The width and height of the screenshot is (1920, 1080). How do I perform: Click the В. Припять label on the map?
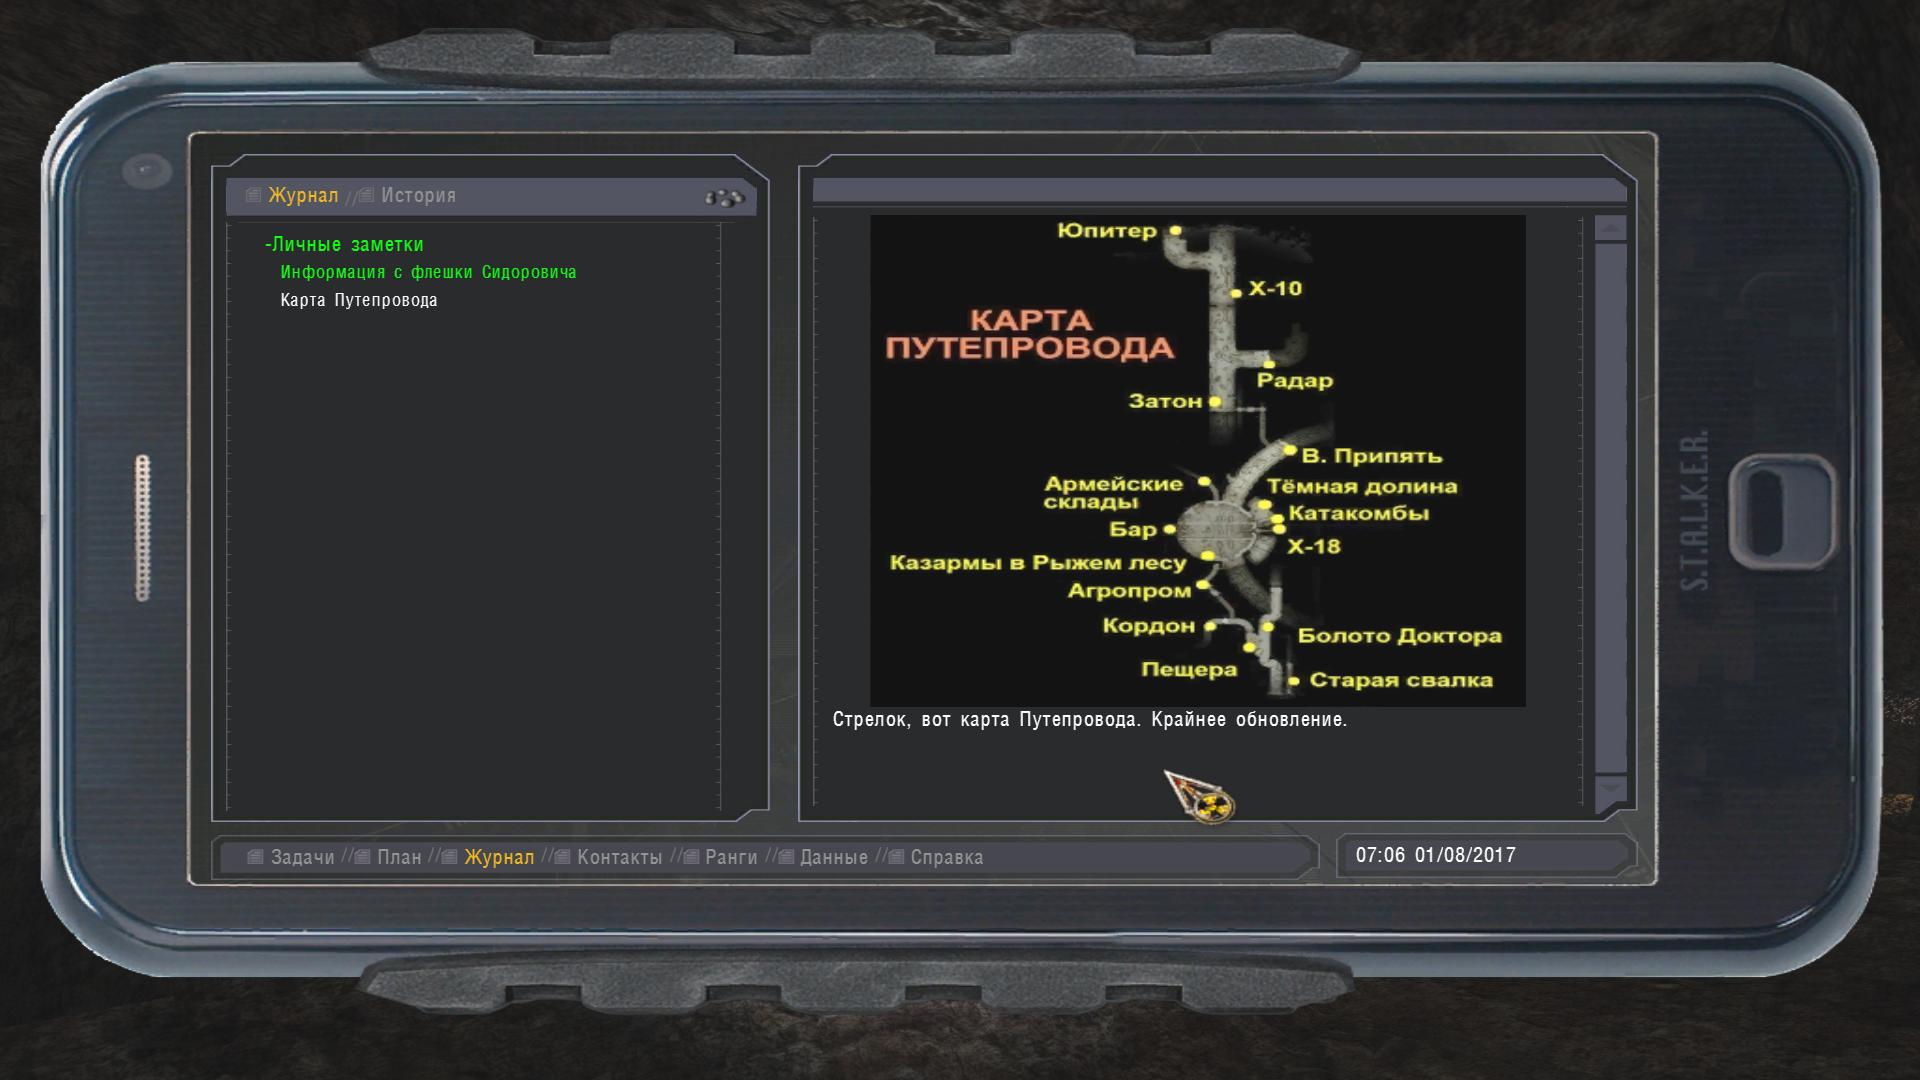click(x=1372, y=456)
